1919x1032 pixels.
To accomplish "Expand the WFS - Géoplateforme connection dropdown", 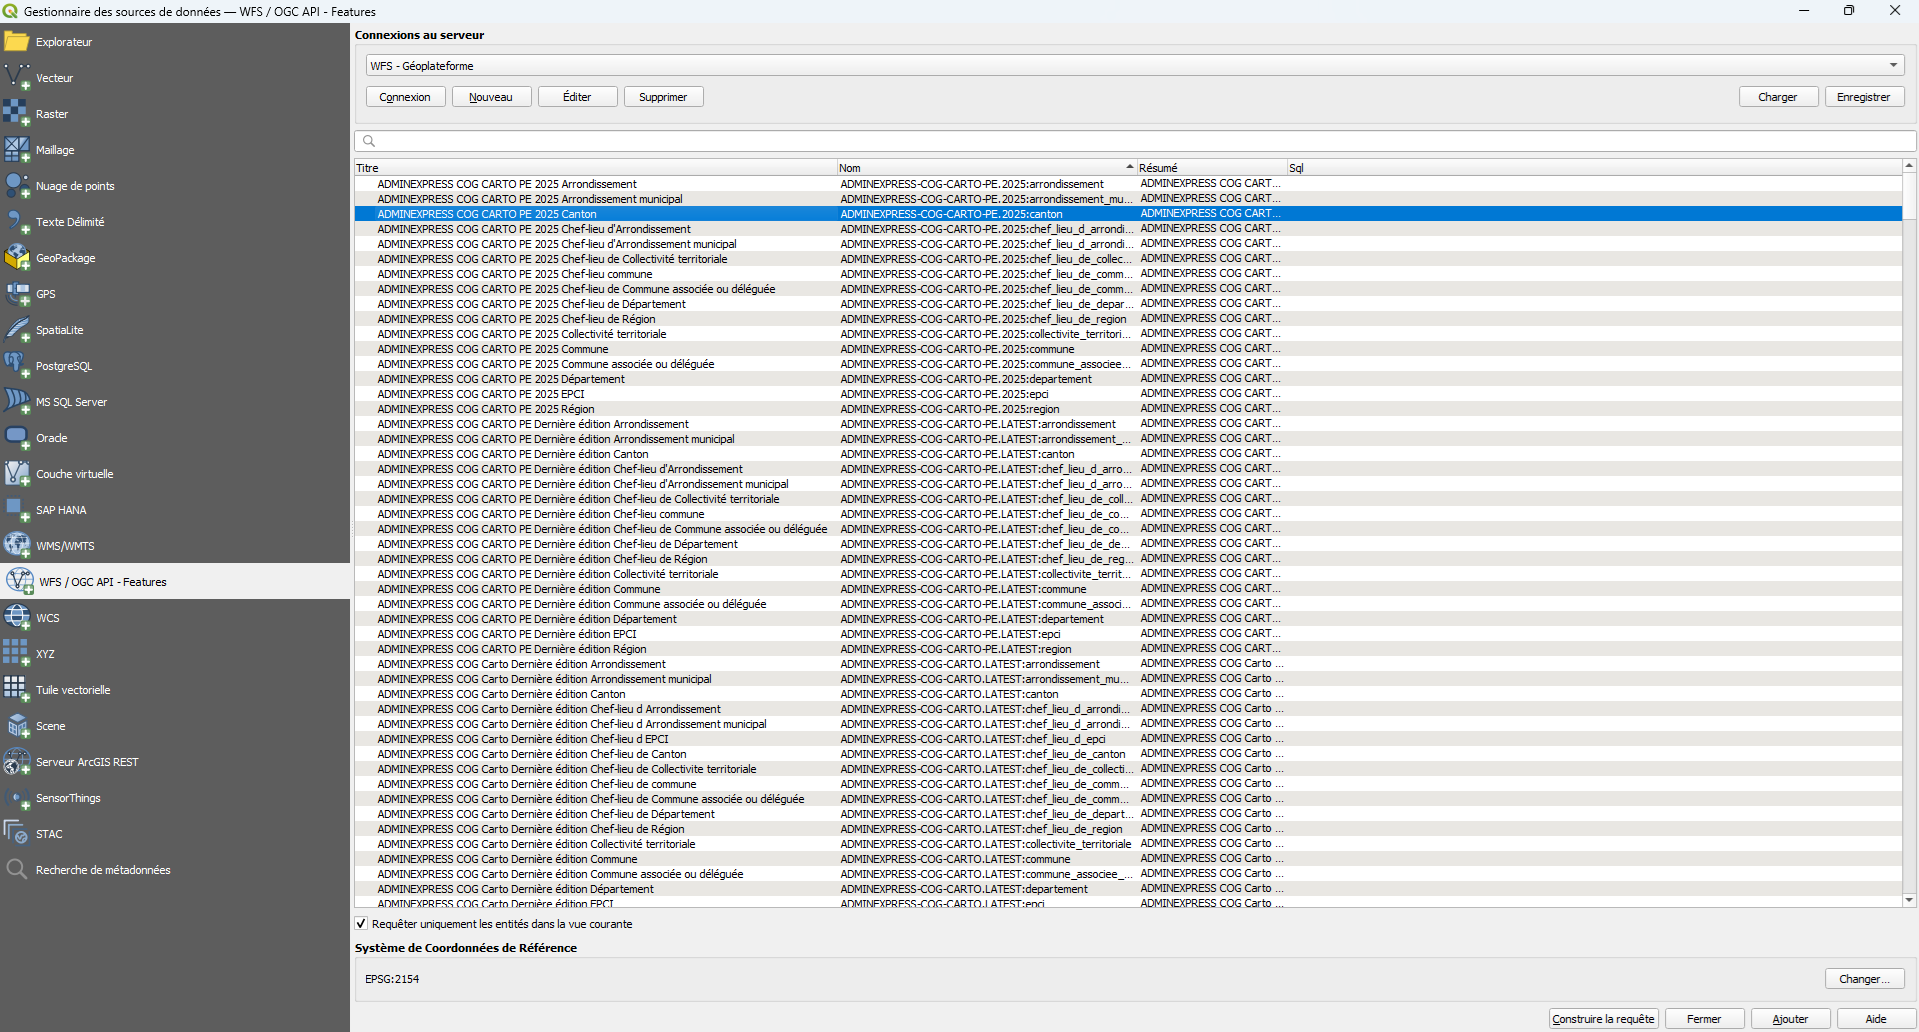I will click(x=1892, y=66).
